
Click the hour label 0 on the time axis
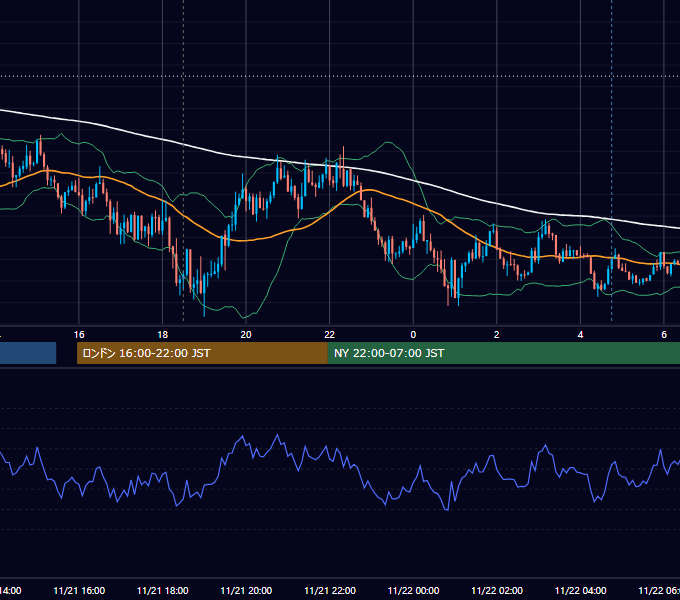413,334
